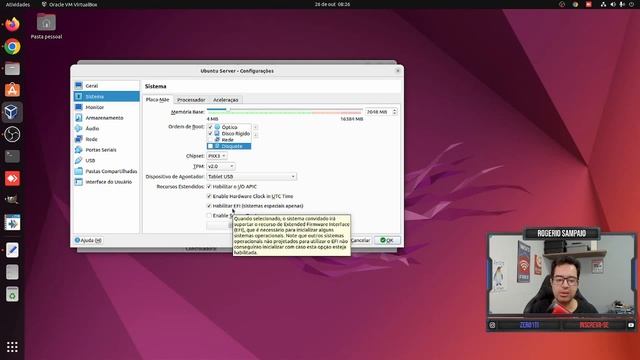This screenshot has width=640, height=360.
Task: Enable Disquete in boot order
Action: (x=210, y=146)
